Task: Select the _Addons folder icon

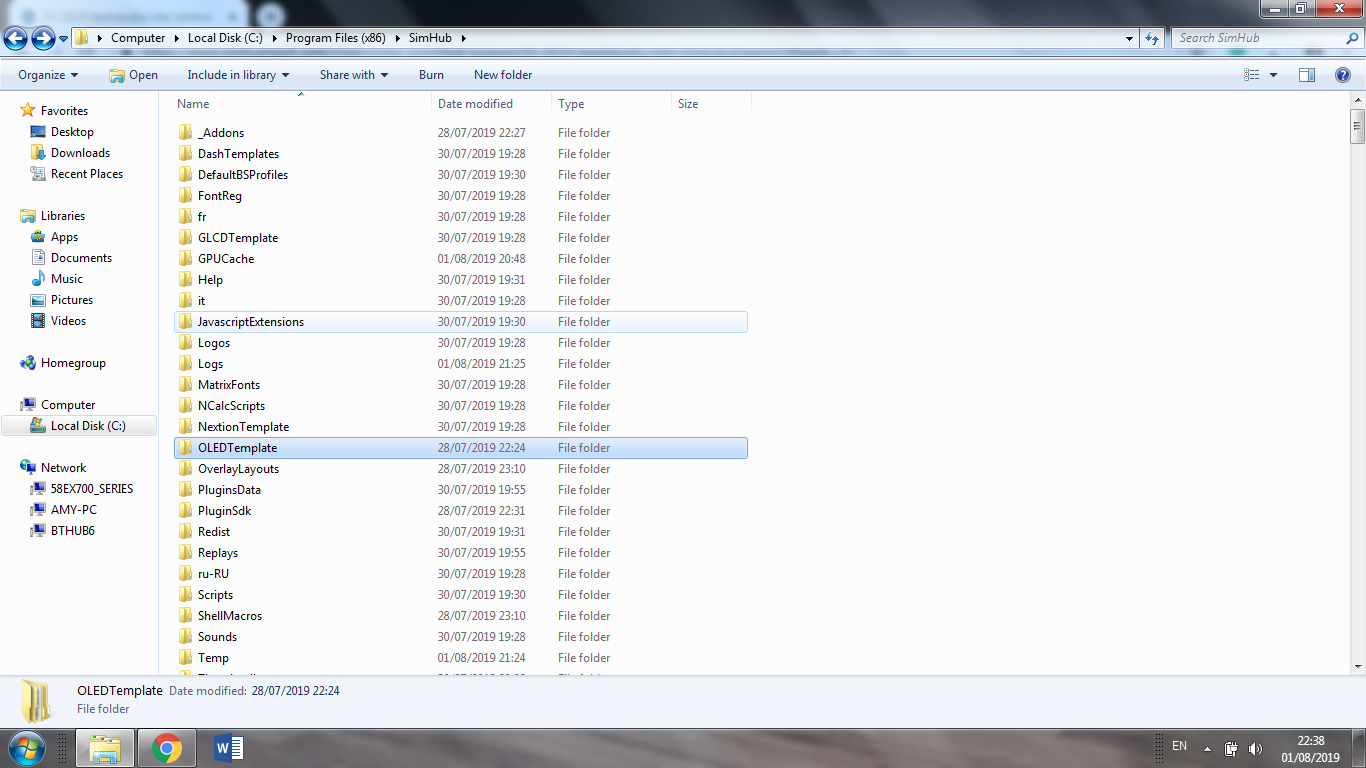Action: coord(185,133)
